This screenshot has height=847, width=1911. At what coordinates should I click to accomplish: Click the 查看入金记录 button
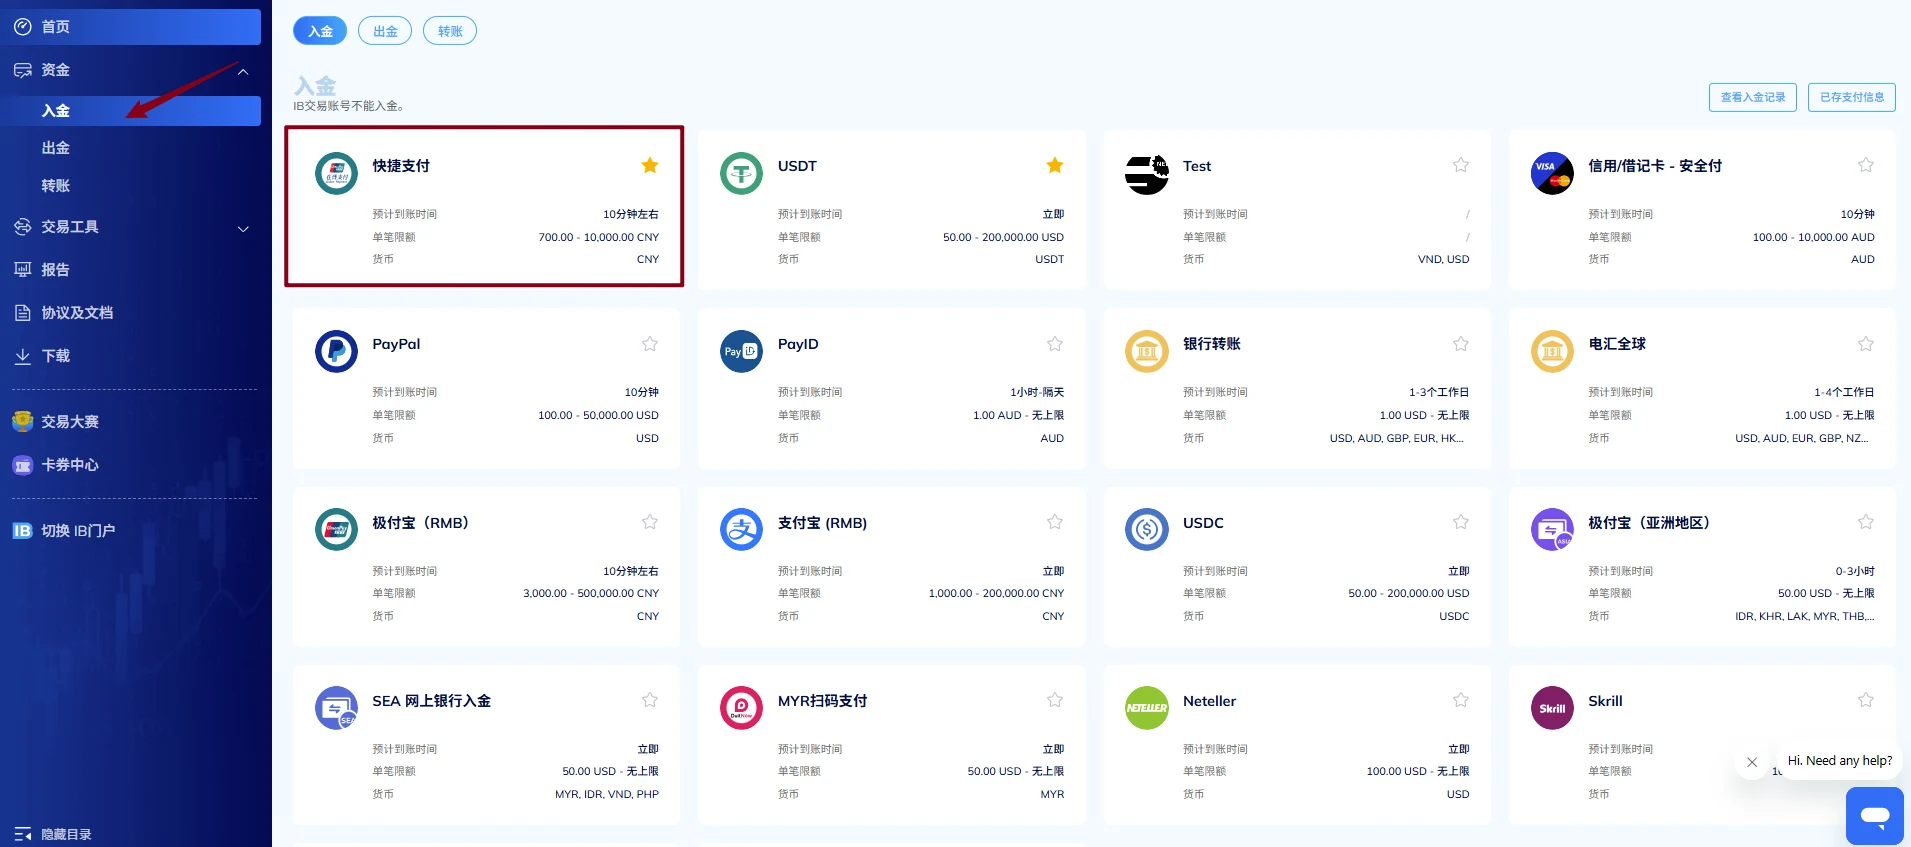1753,97
